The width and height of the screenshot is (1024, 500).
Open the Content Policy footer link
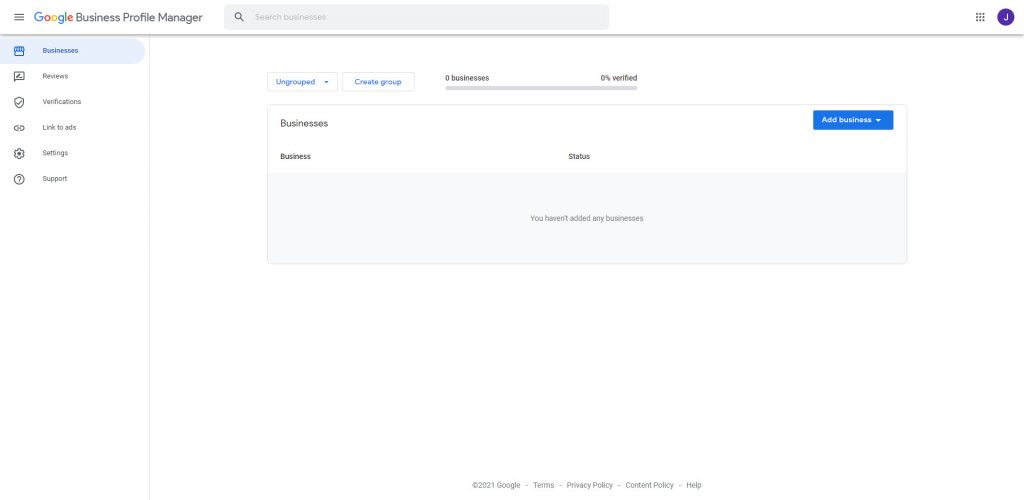tap(649, 485)
